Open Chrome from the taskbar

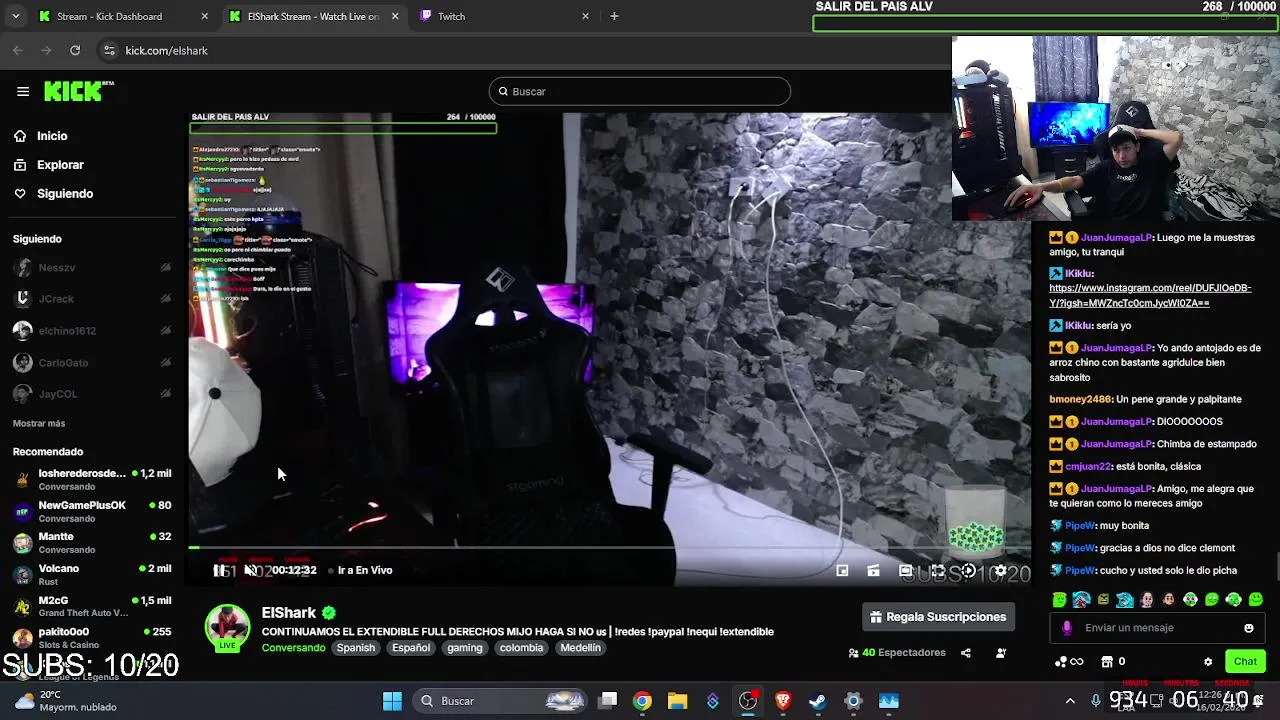pos(642,701)
